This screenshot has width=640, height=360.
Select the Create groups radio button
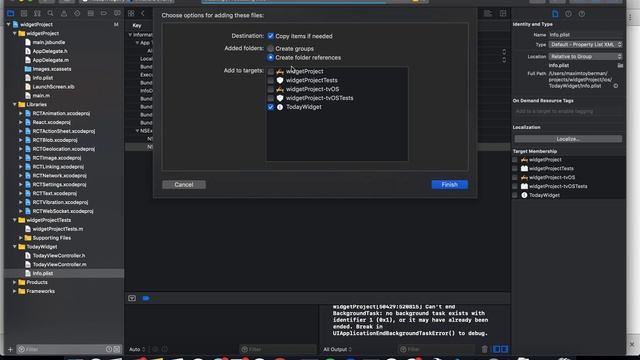click(x=271, y=49)
